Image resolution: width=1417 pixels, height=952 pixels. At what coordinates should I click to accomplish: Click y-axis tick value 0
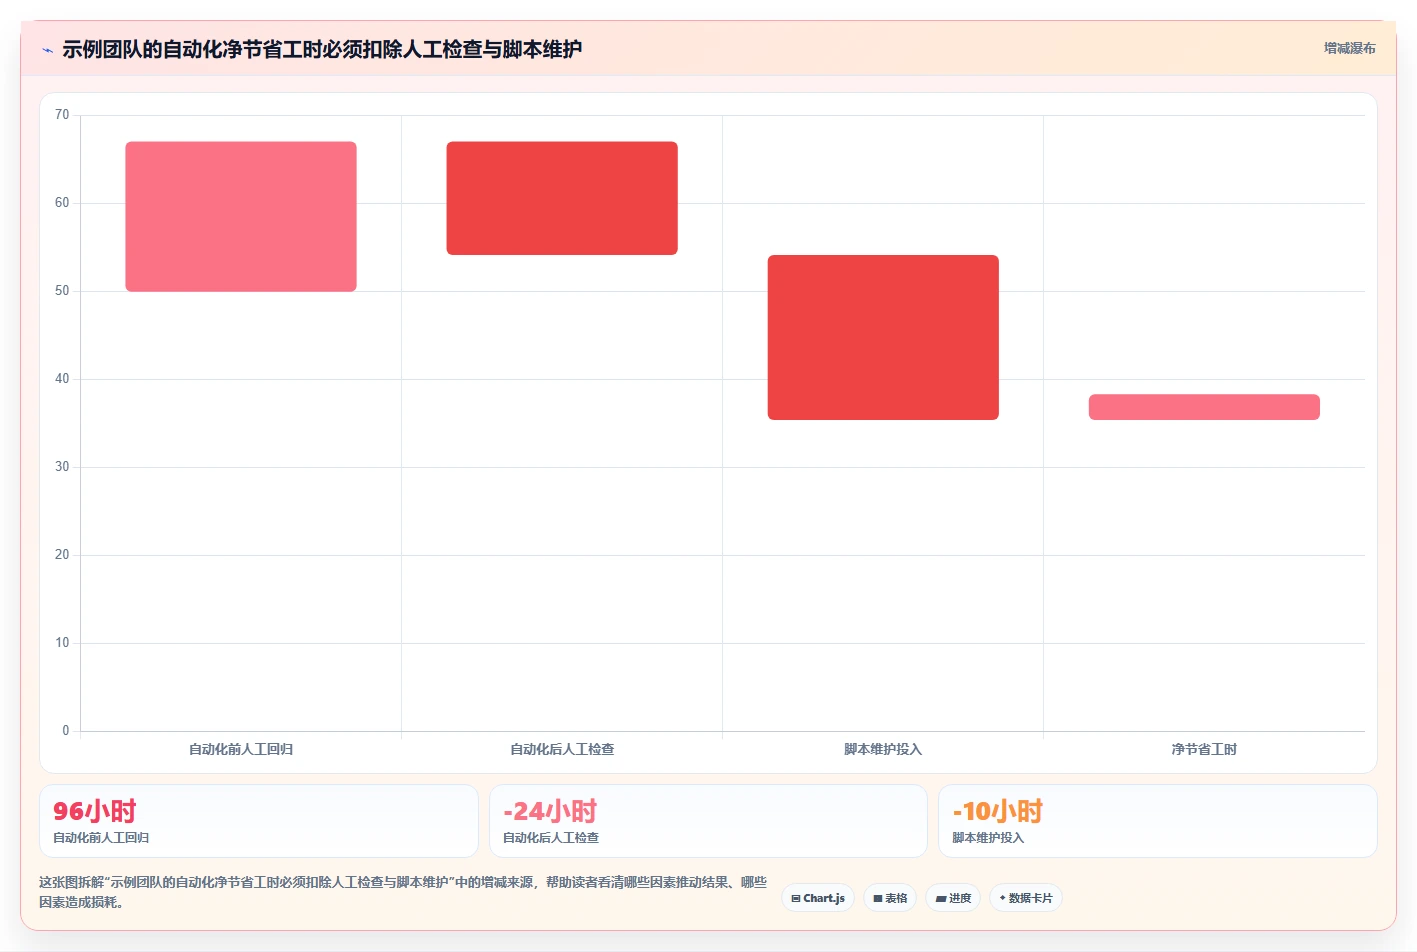pos(66,731)
